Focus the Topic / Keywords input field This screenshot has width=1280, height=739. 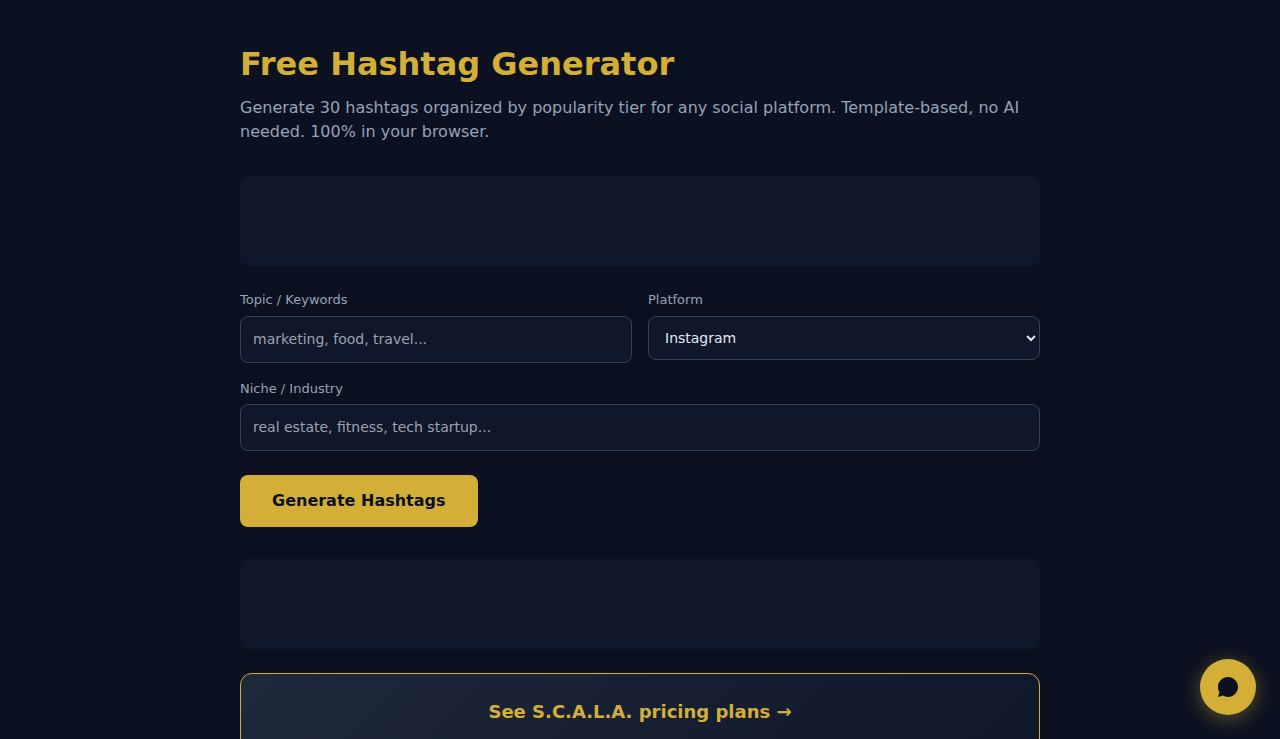[x=436, y=339]
